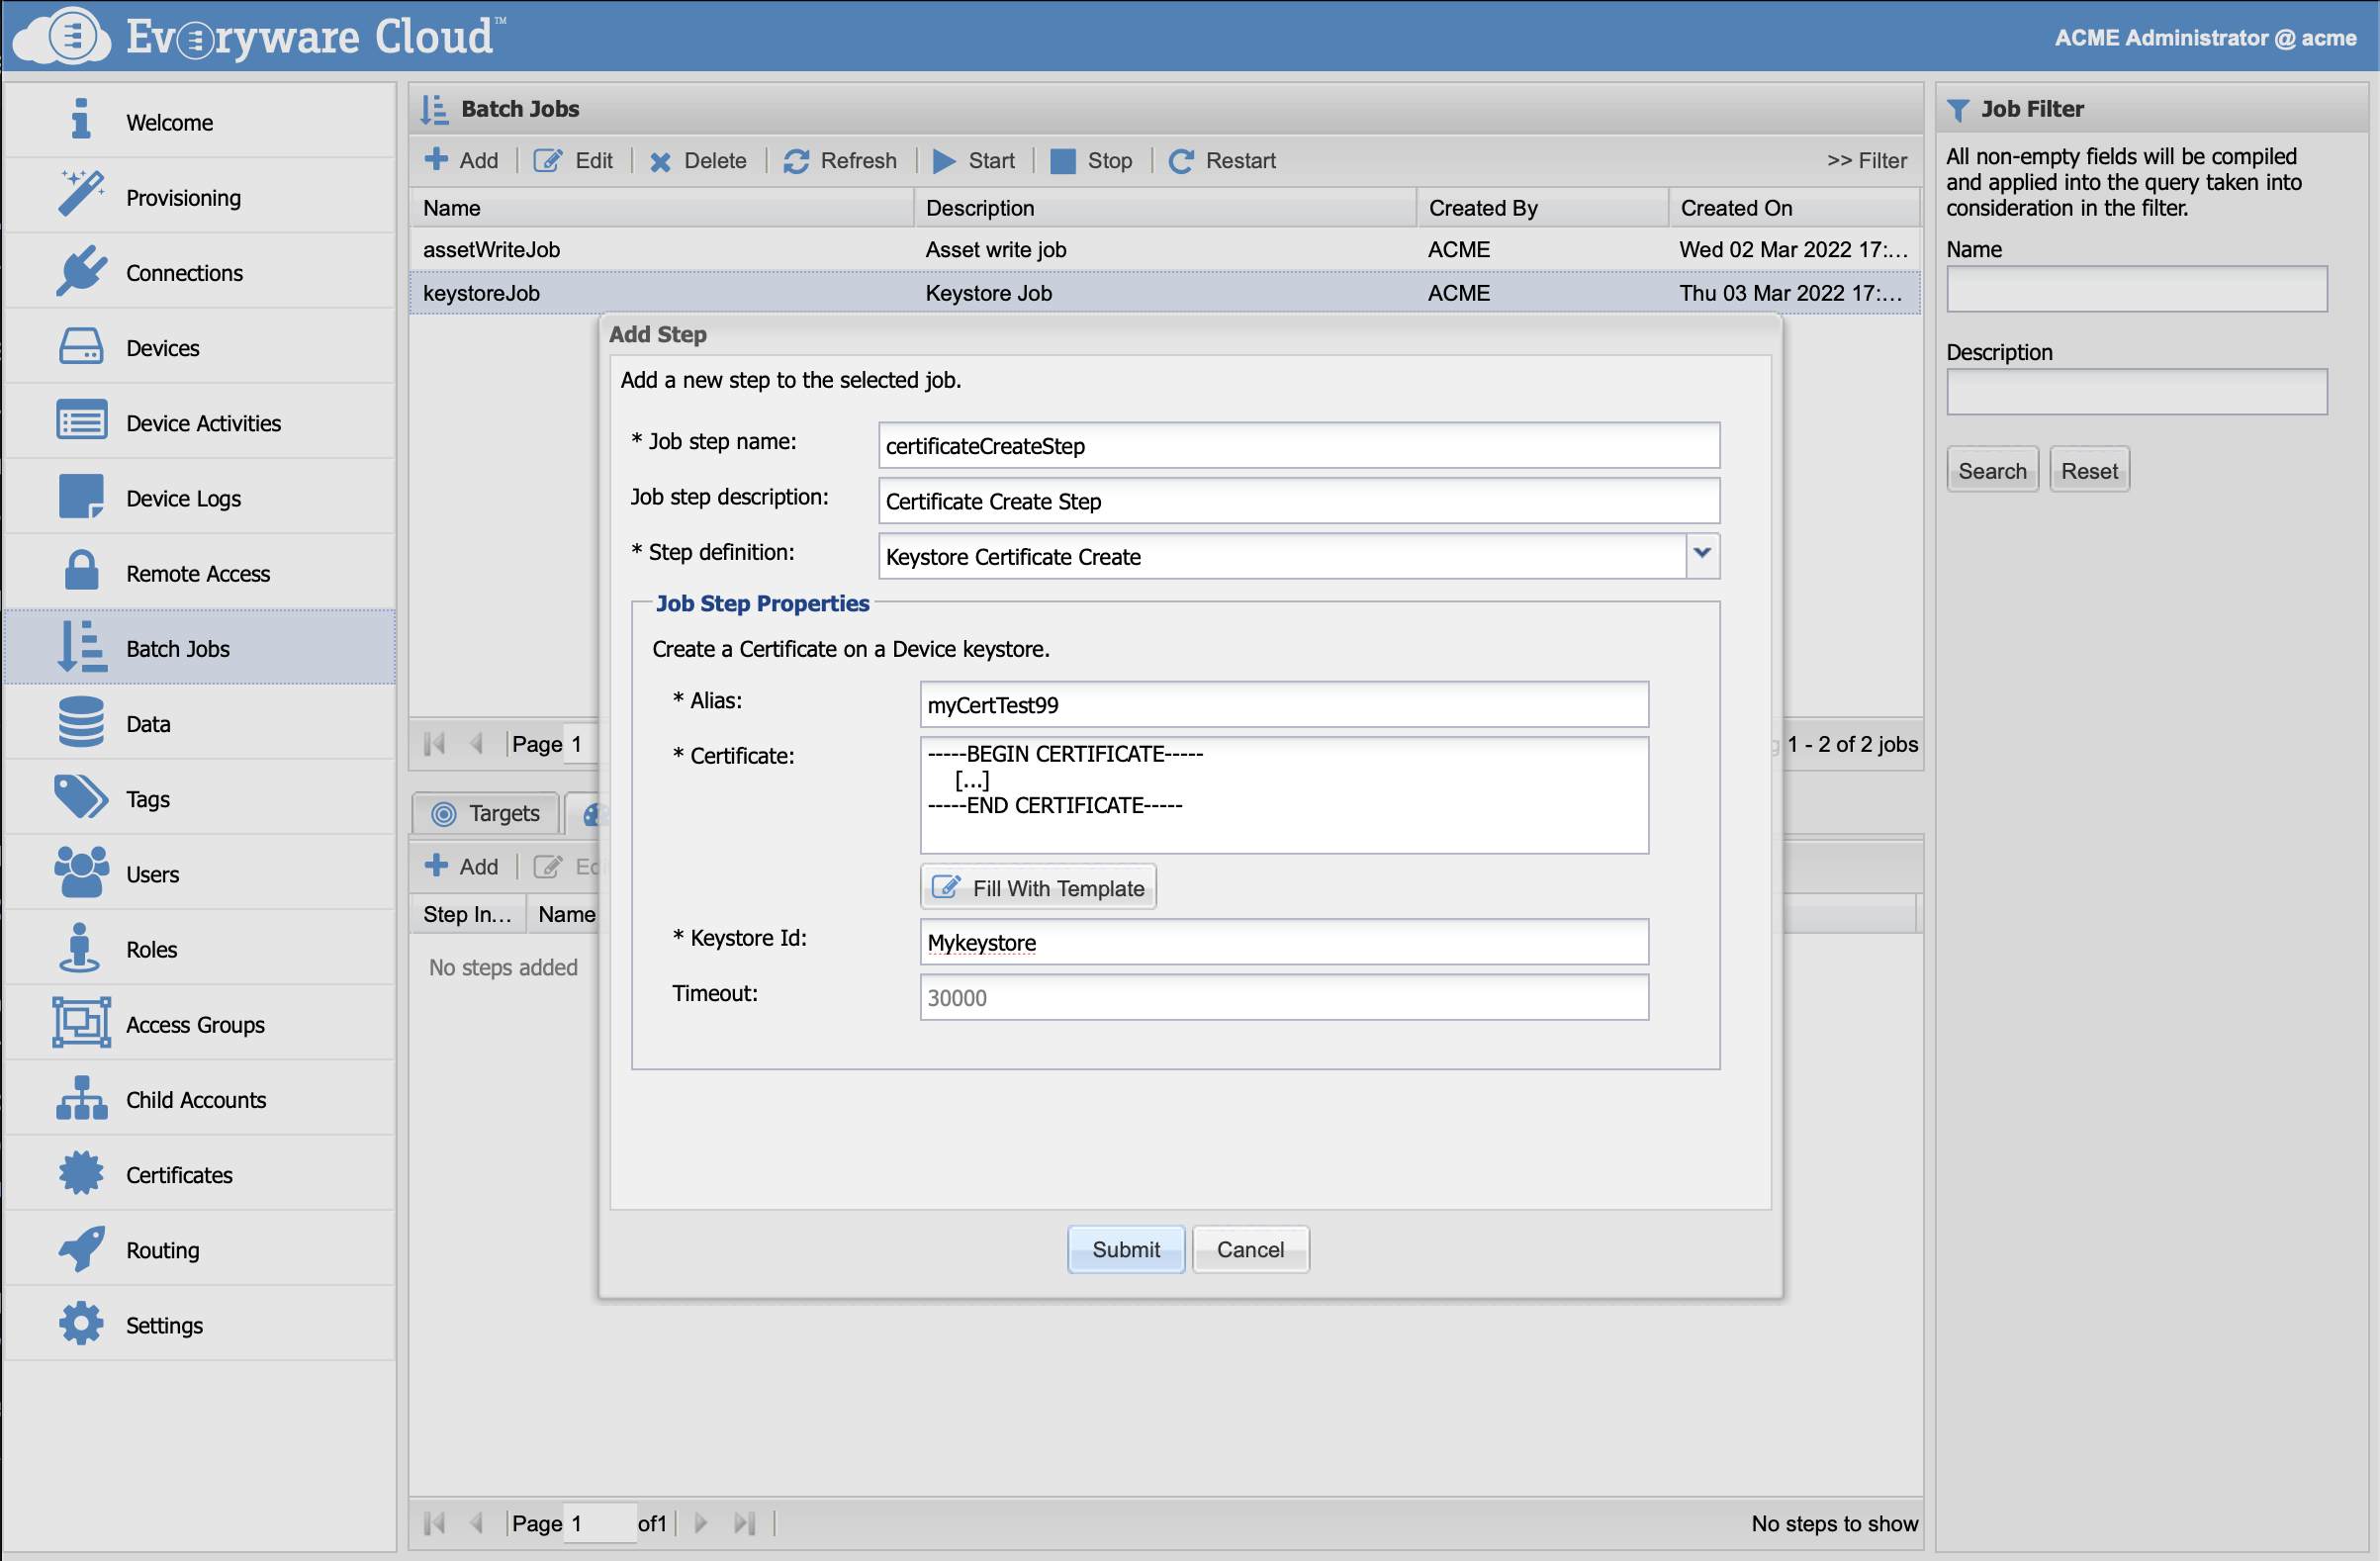Go to first page in steps pager
Screen dimensions: 2380x1561
point(434,1522)
